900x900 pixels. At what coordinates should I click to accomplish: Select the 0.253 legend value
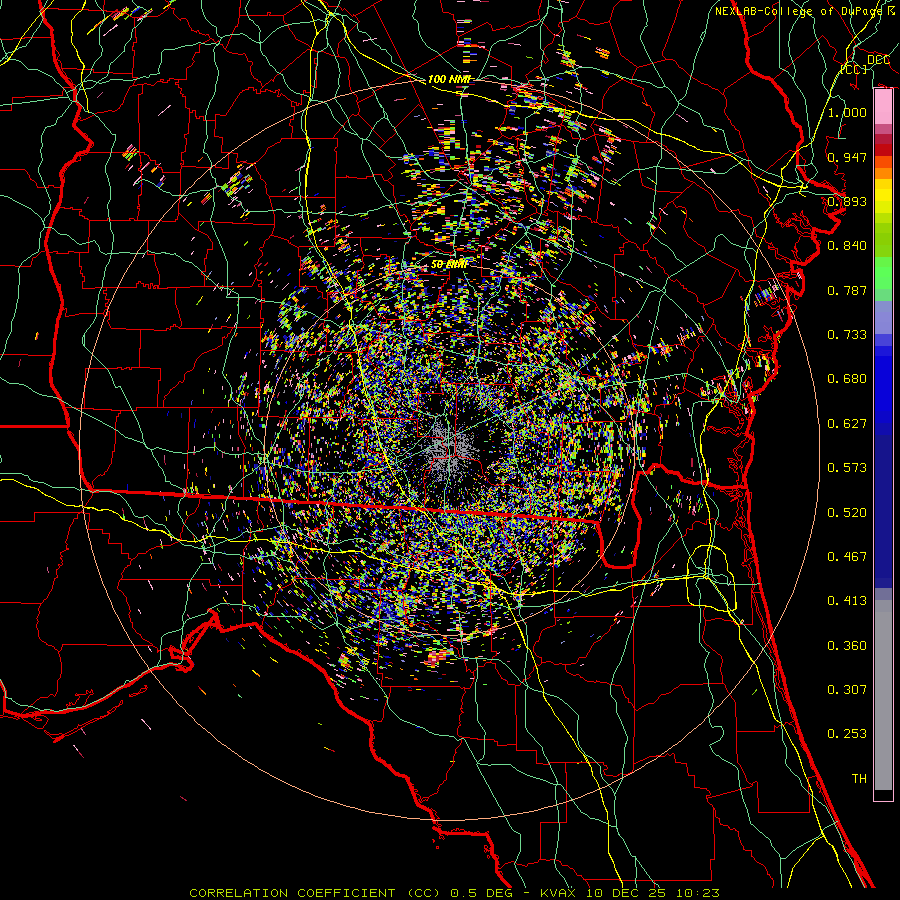pos(847,734)
